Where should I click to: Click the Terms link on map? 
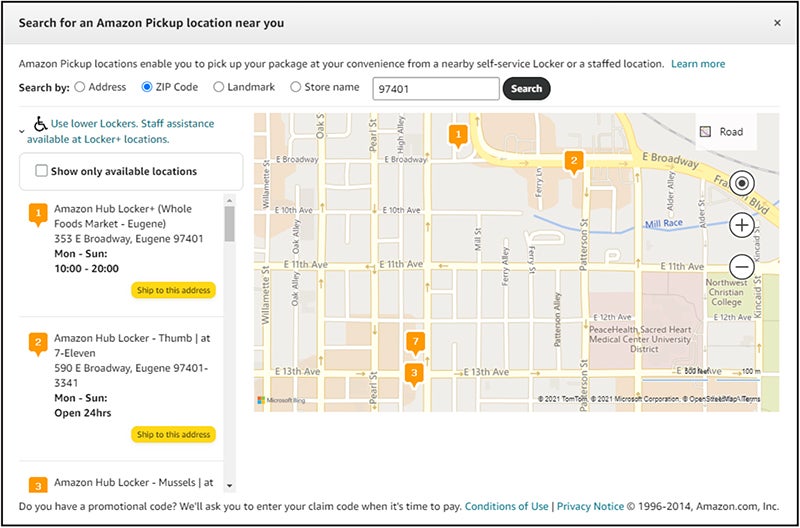[x=753, y=399]
